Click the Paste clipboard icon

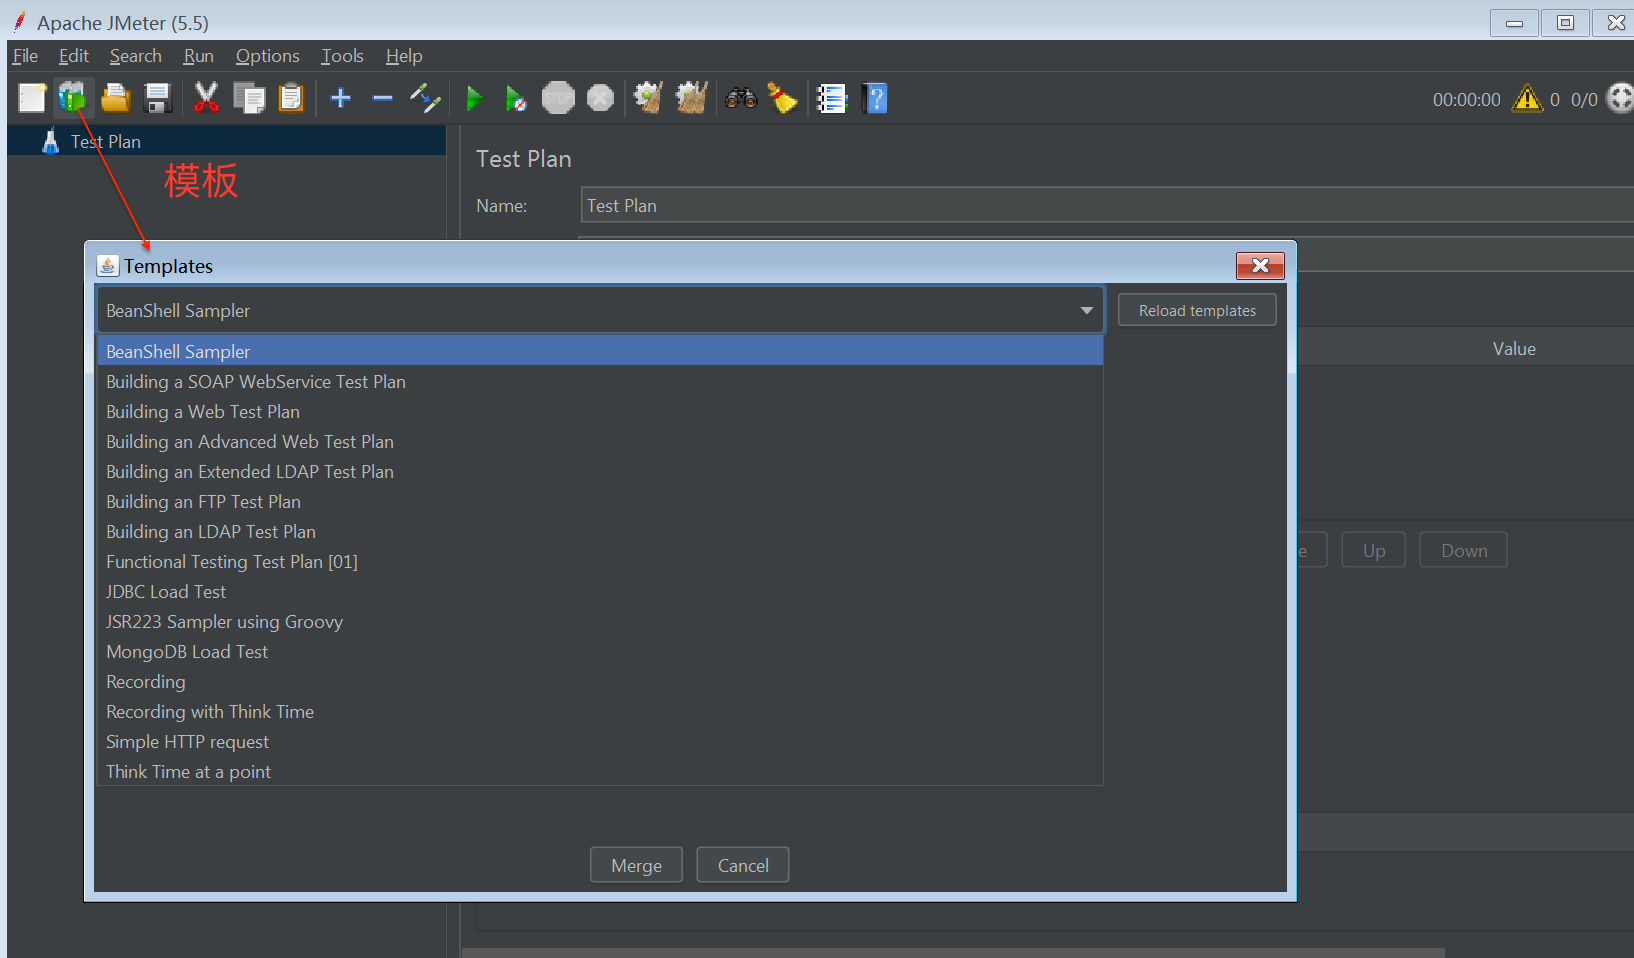click(x=290, y=98)
